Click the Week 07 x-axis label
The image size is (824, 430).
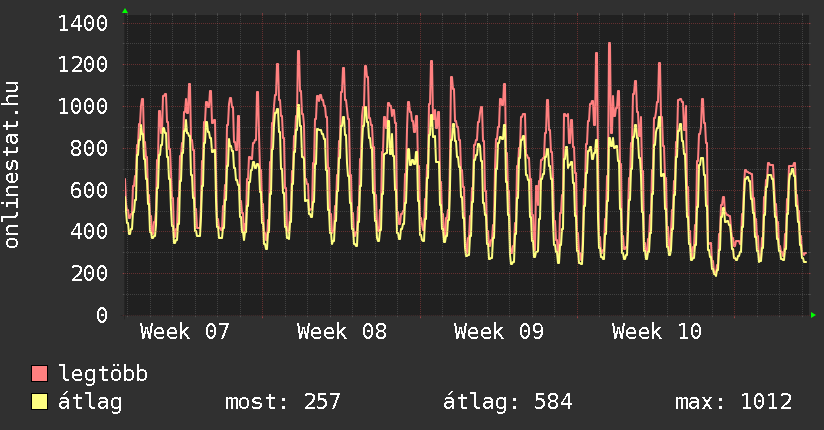pyautogui.click(x=185, y=332)
